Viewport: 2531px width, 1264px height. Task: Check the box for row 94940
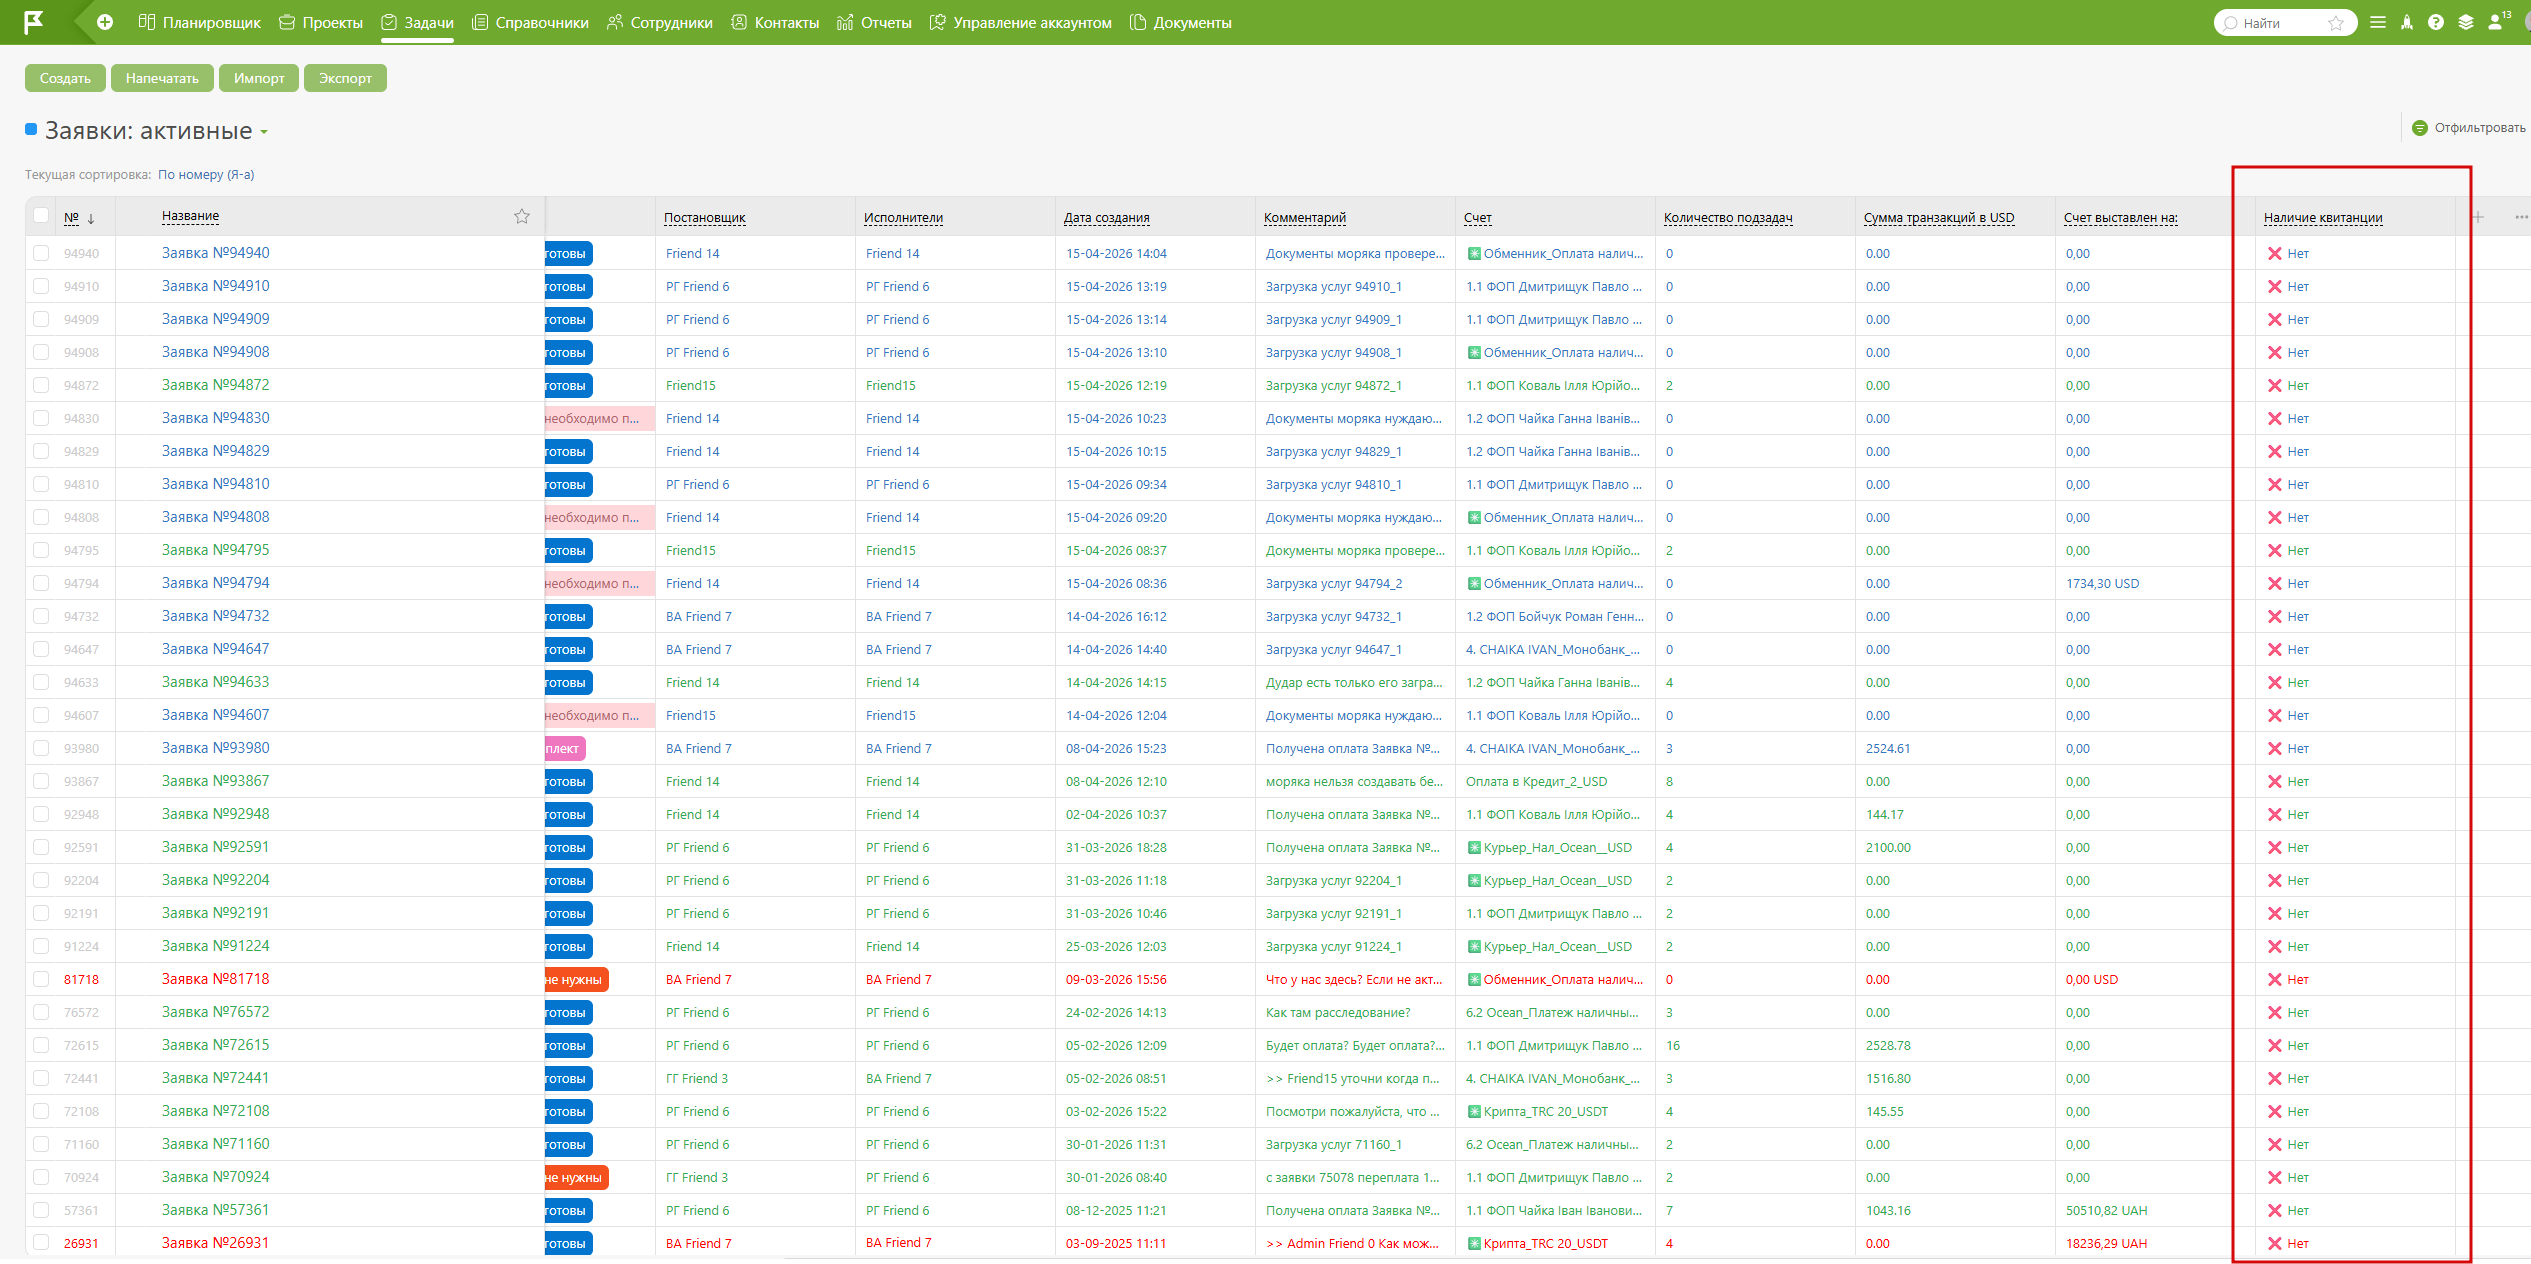point(41,253)
